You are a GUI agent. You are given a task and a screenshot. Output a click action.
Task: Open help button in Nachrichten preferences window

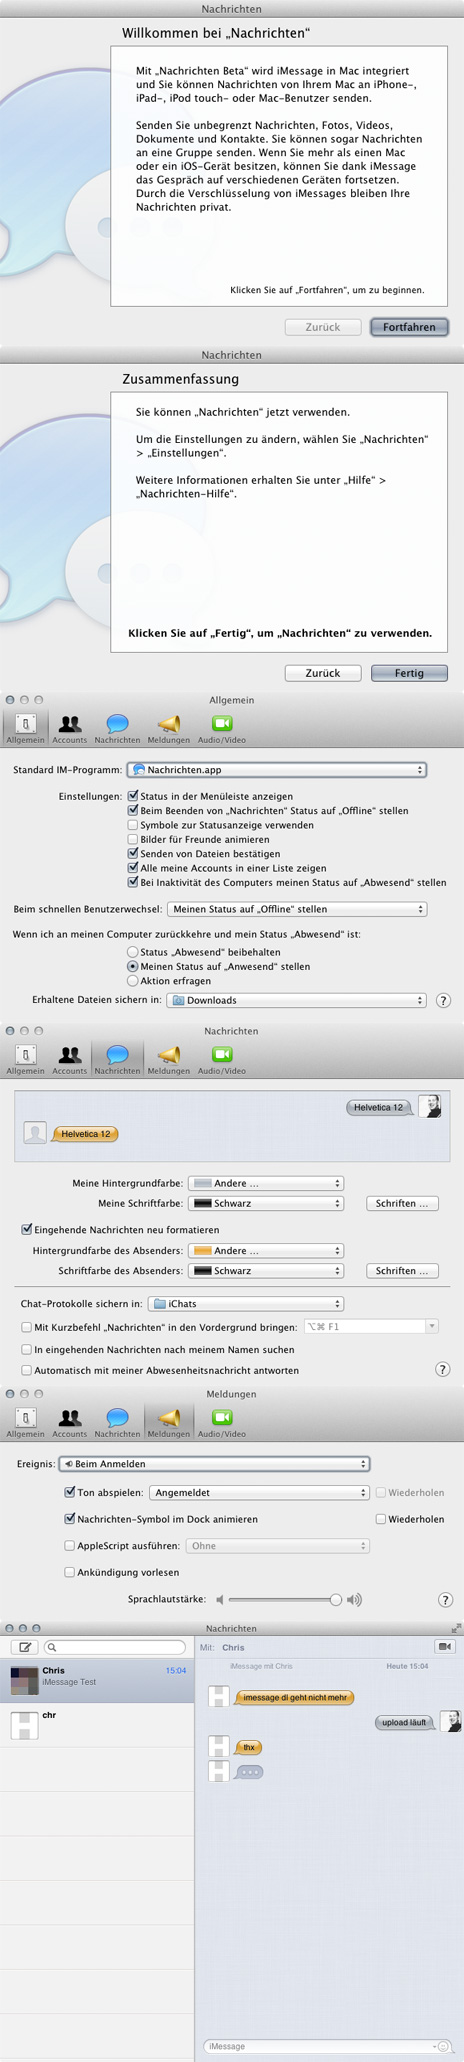(x=442, y=1369)
